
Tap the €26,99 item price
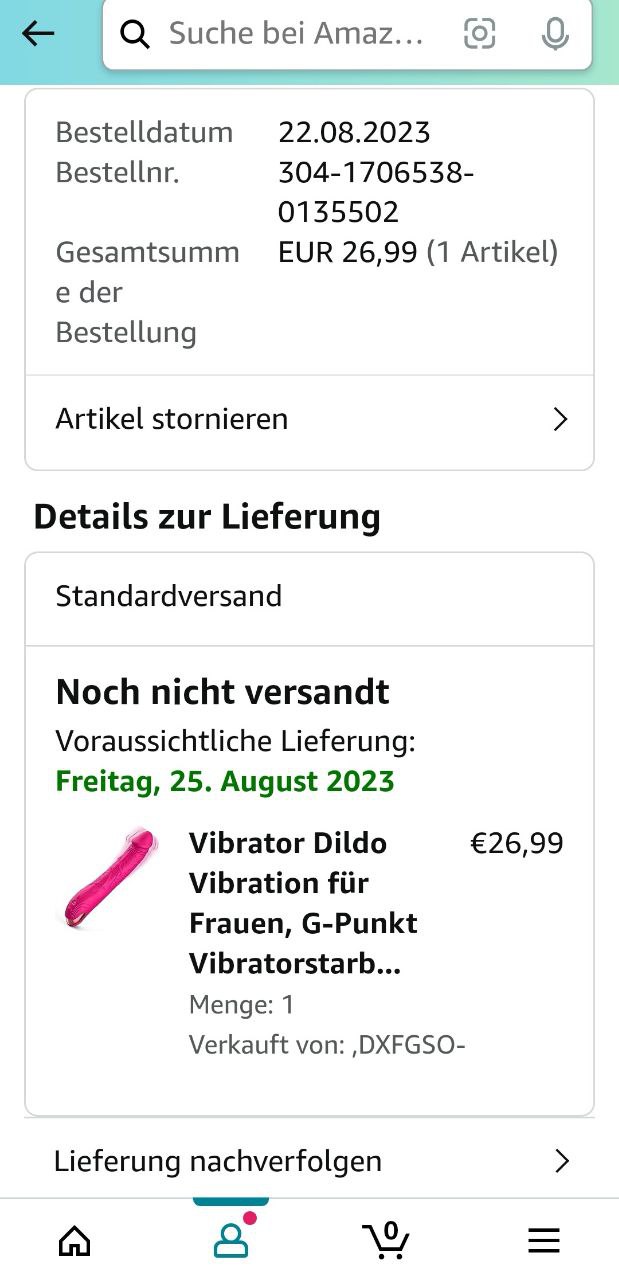516,843
